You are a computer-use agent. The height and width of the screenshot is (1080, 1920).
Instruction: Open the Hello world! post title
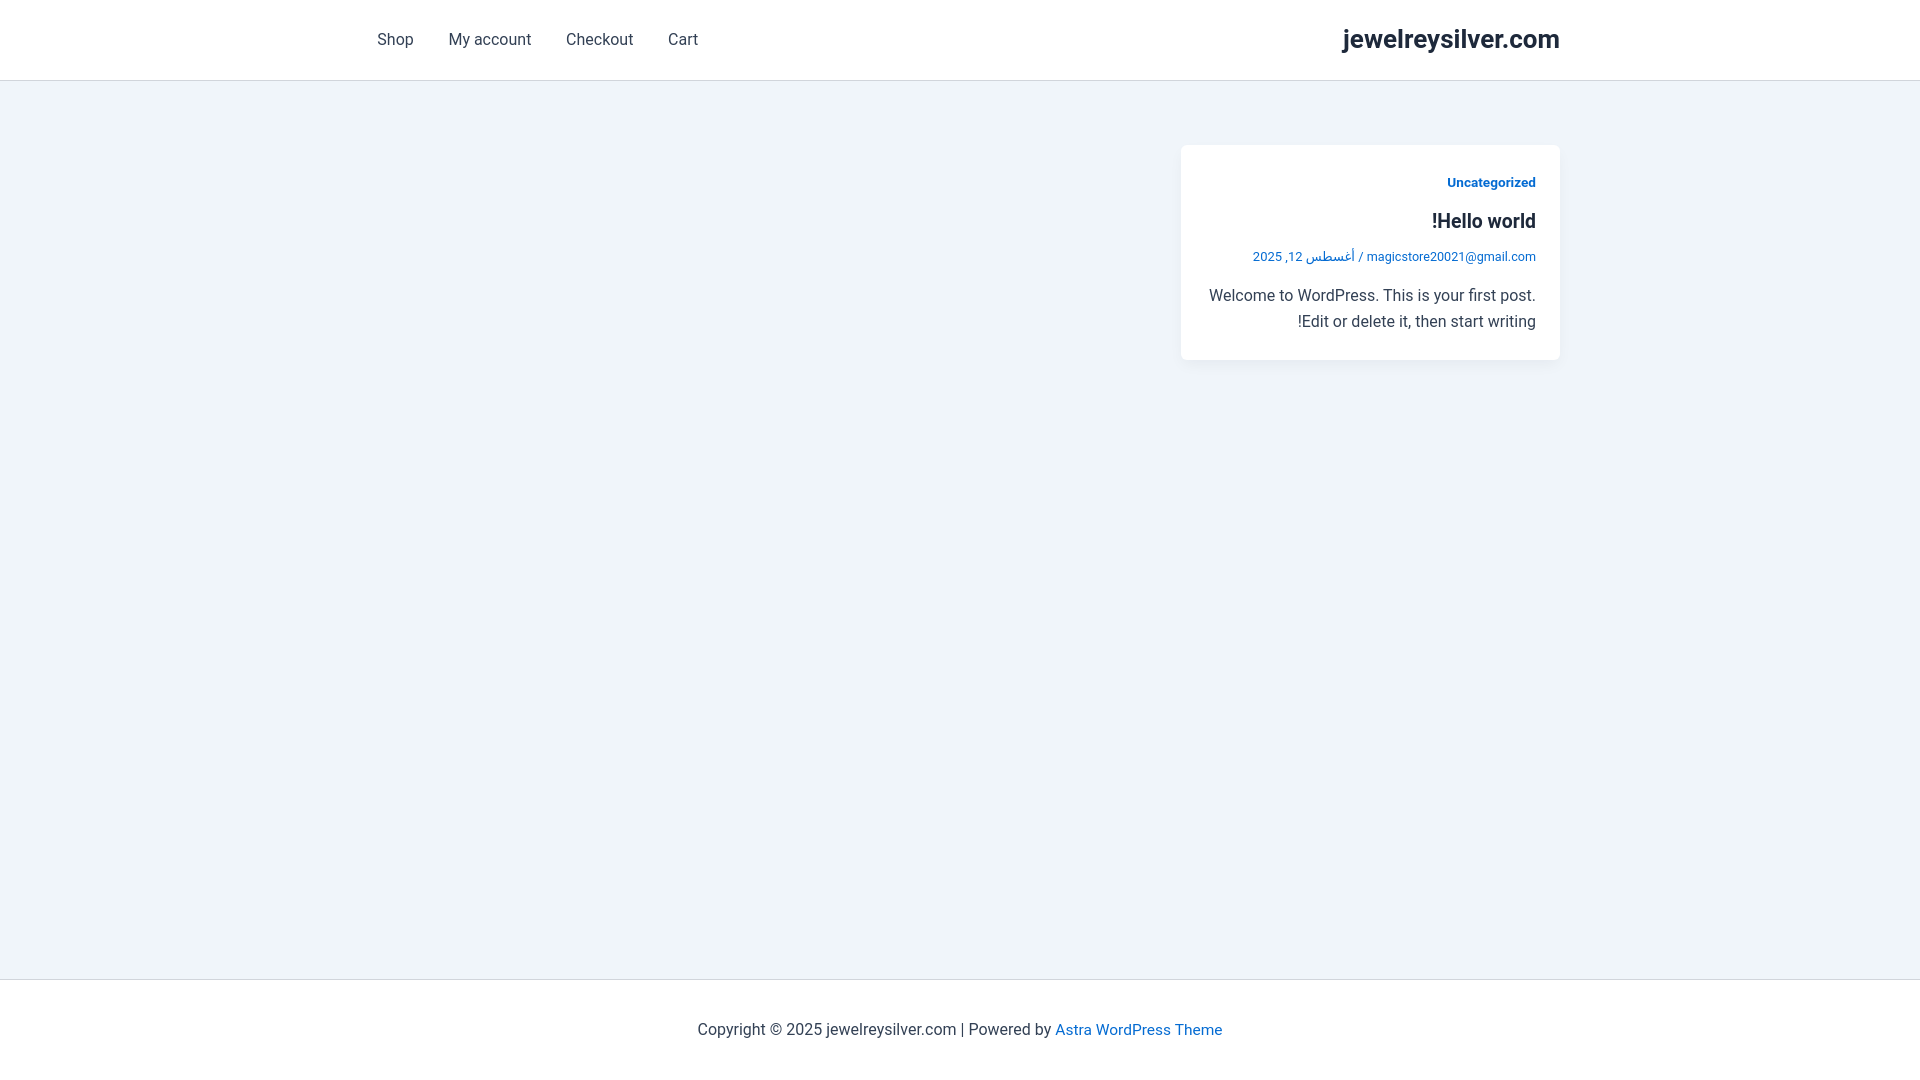(1484, 221)
